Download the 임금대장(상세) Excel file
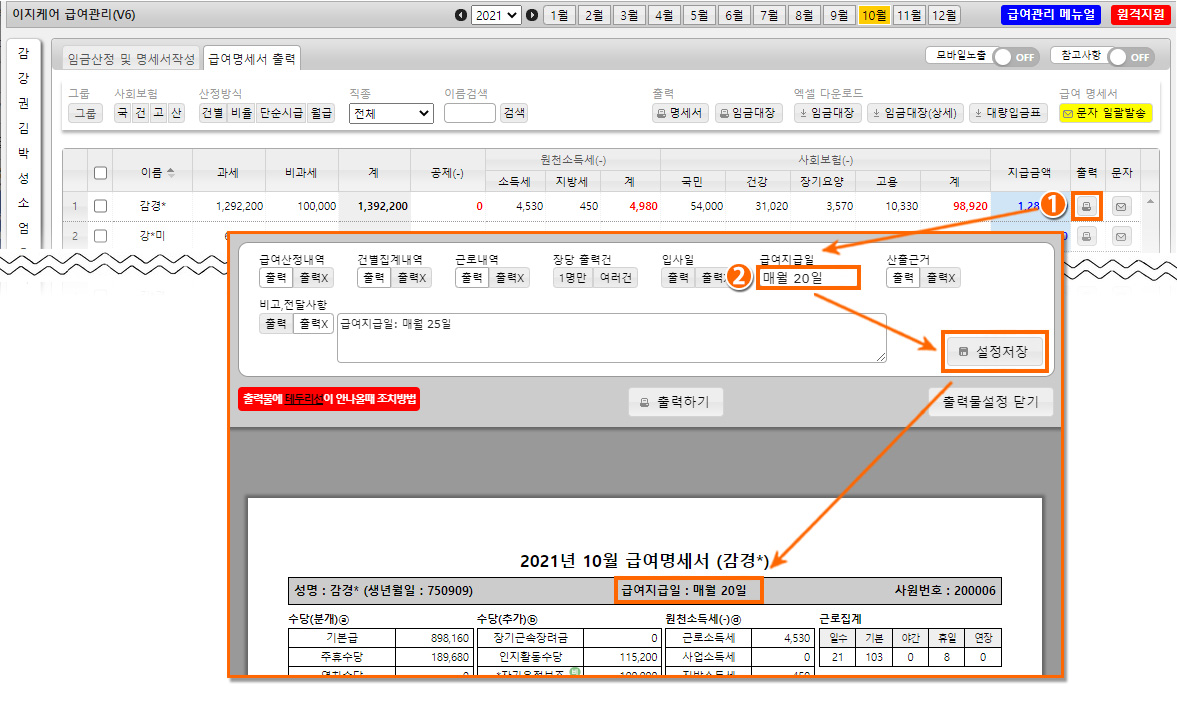Viewport: 1177px width, 704px height. coord(915,113)
